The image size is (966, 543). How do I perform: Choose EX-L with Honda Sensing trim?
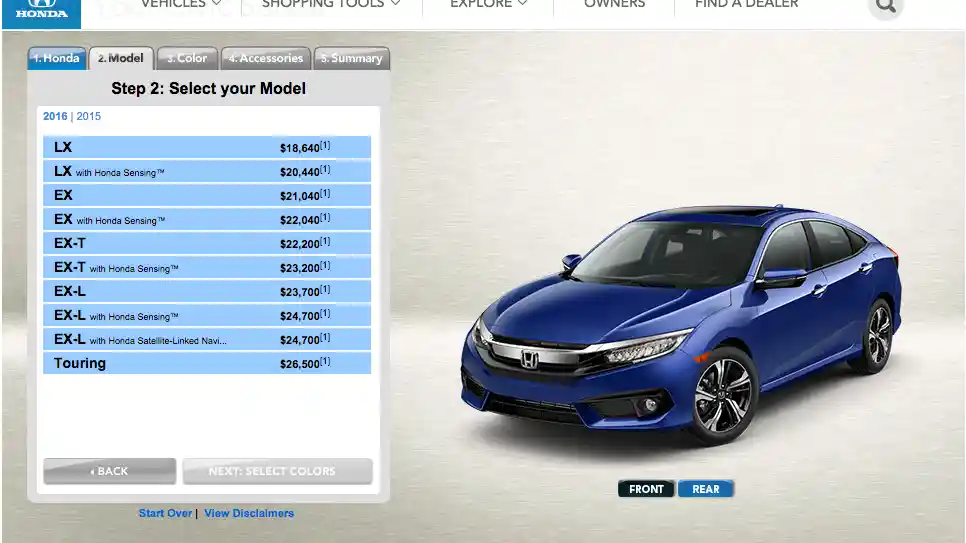(x=207, y=316)
